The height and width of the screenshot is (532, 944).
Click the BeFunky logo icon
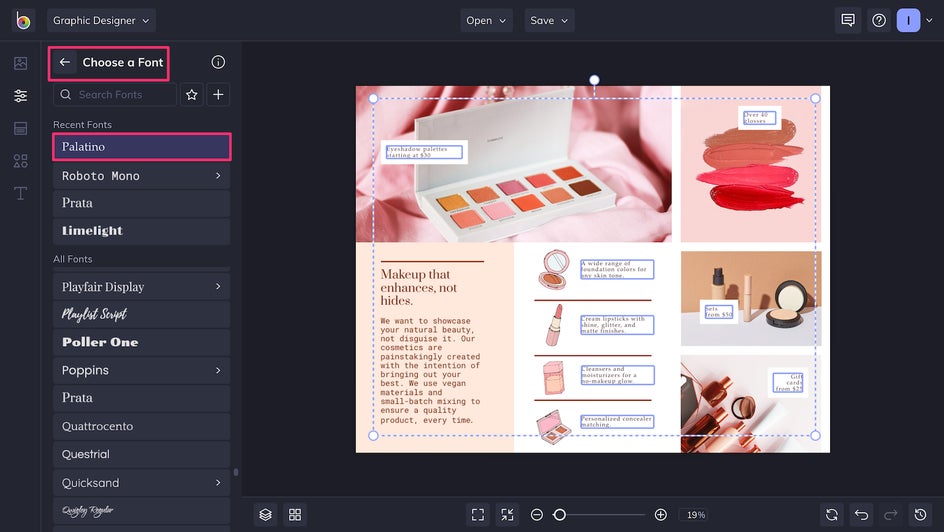[x=23, y=20]
